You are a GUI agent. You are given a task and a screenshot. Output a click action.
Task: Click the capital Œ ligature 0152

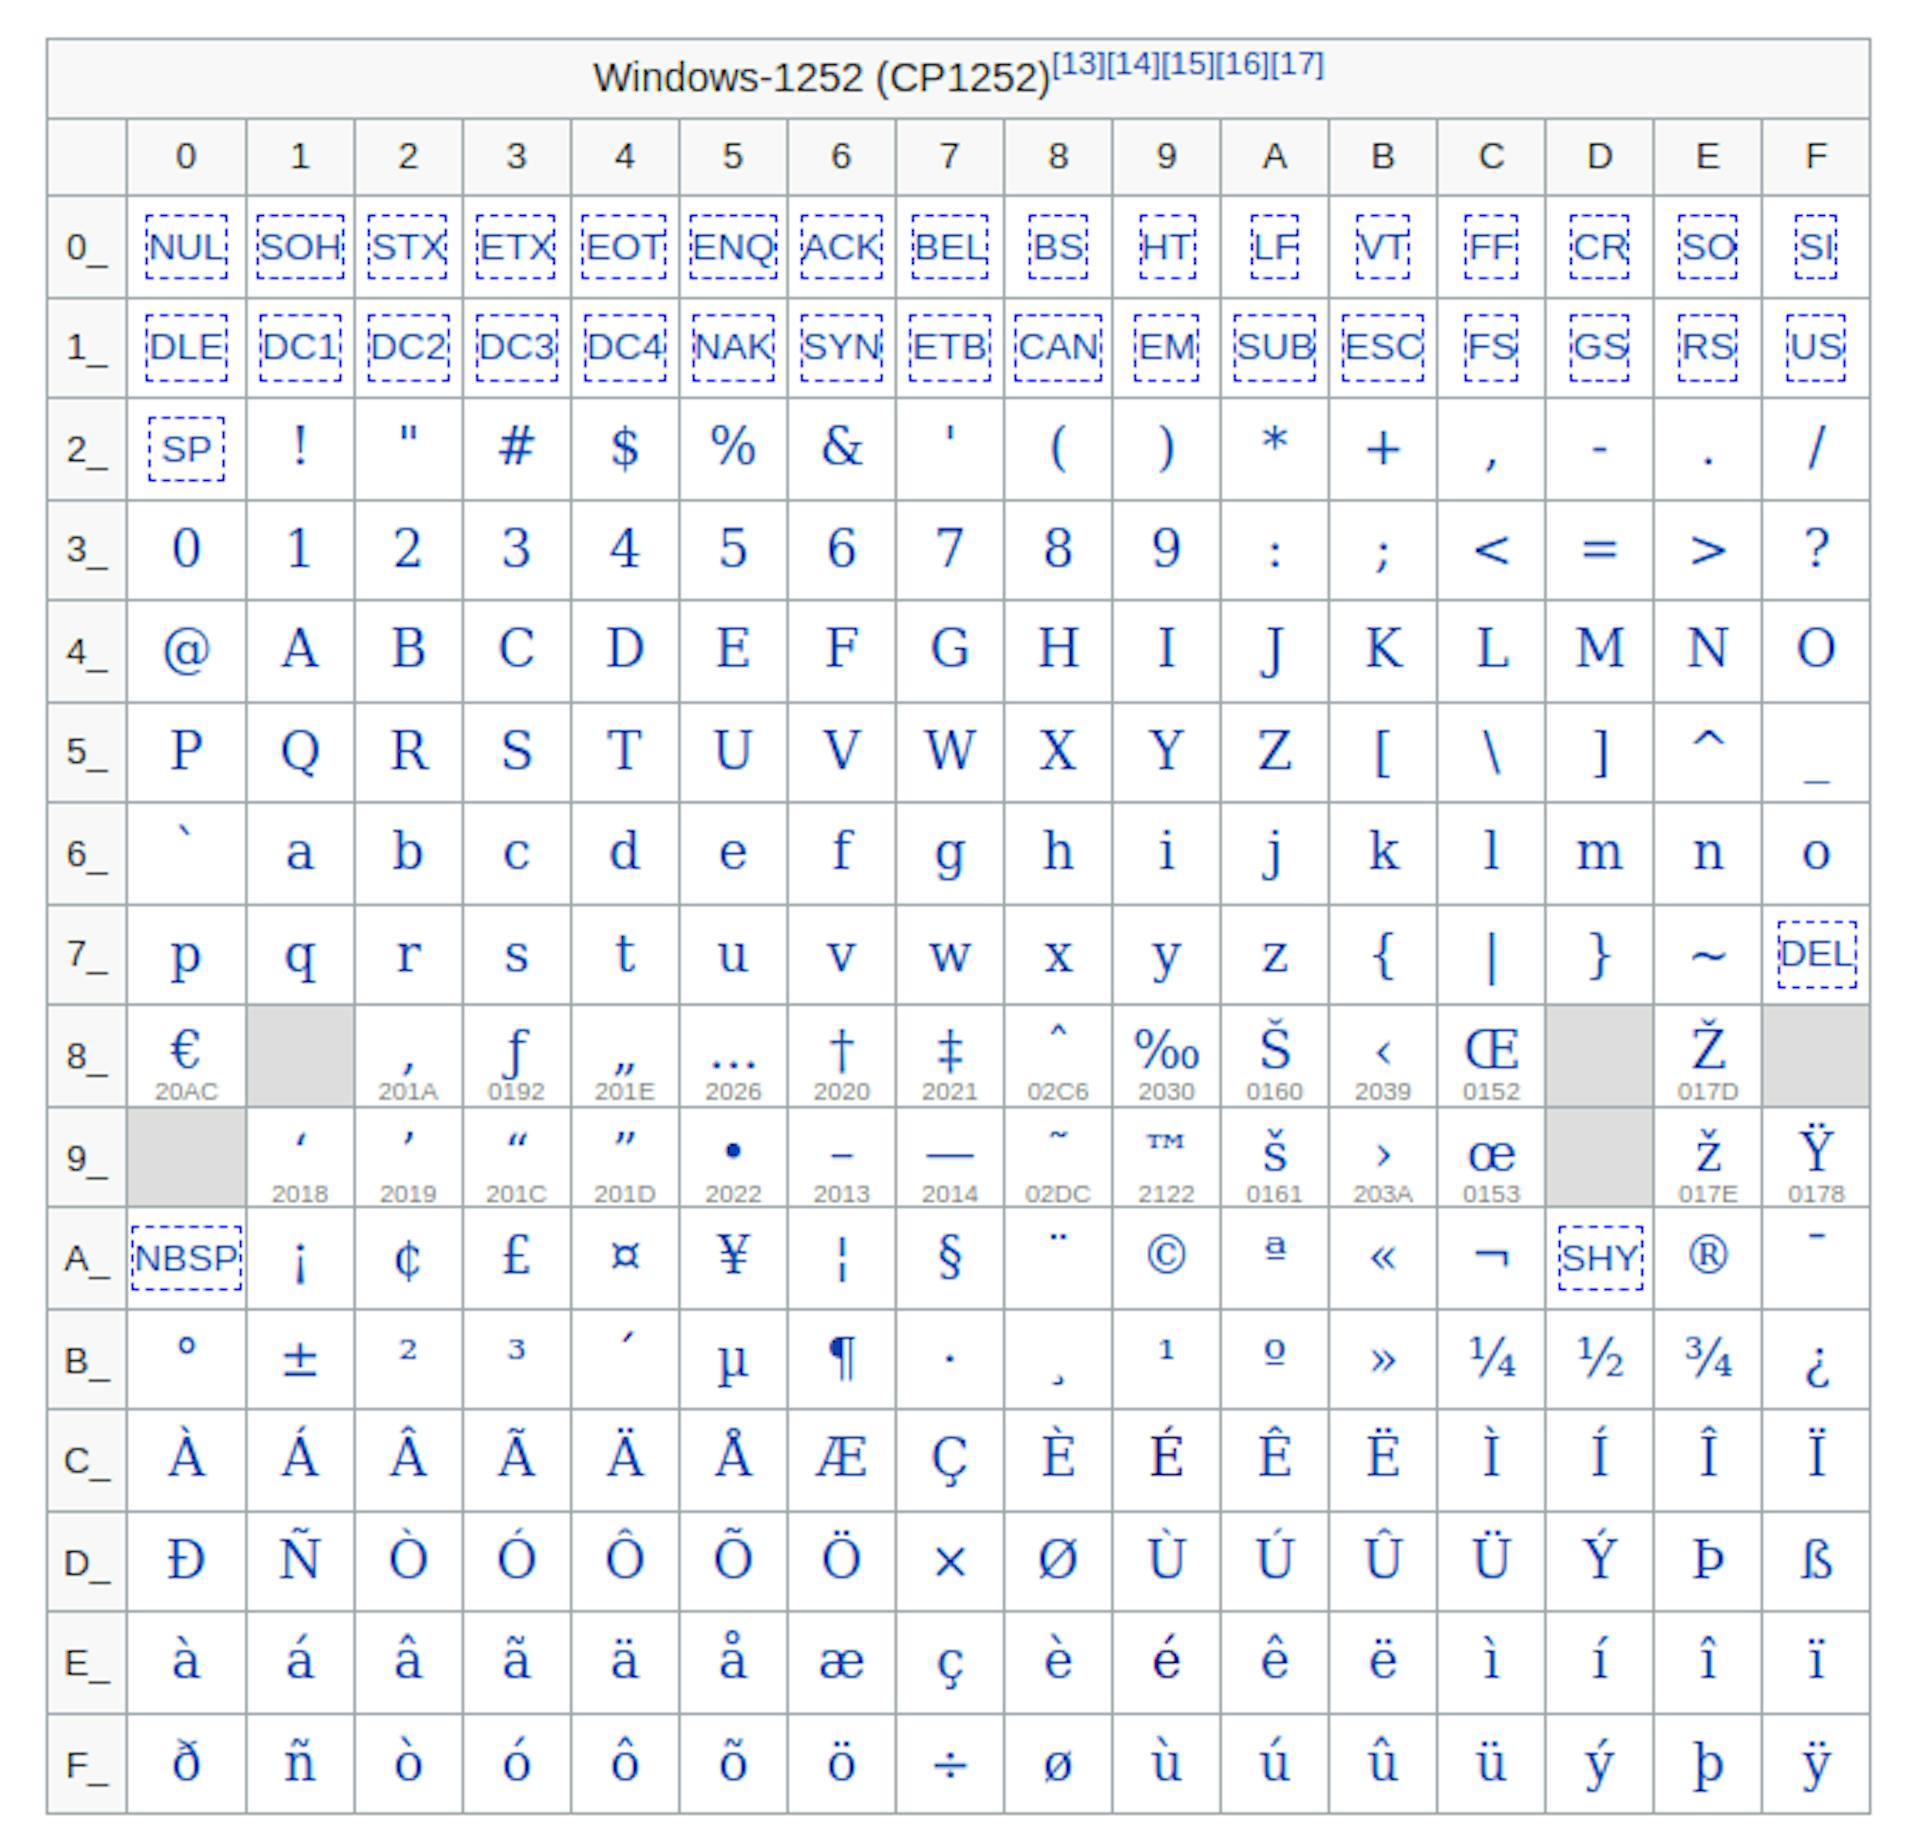click(1491, 1049)
